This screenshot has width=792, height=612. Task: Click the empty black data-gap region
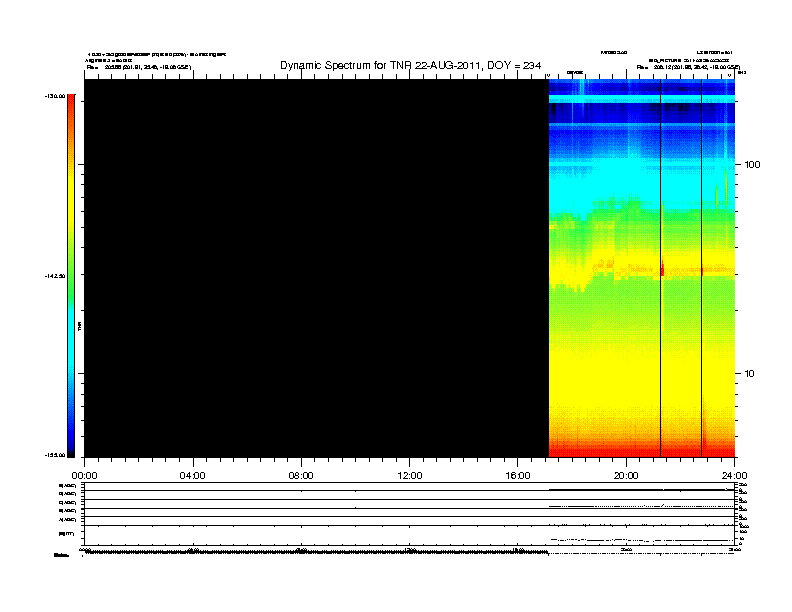click(x=316, y=268)
